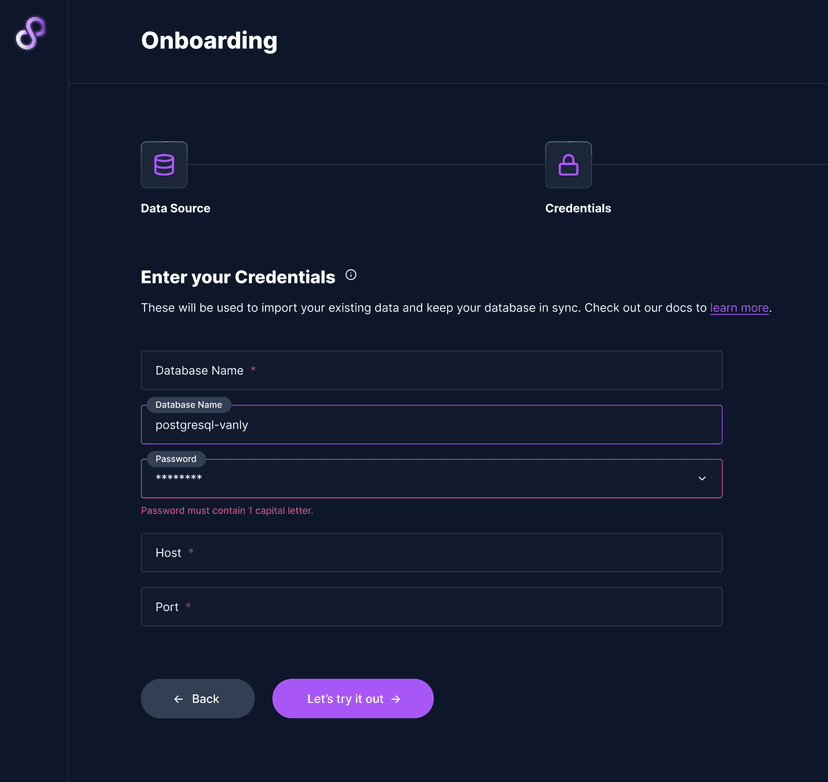Click the Credentials lock icon
This screenshot has height=782, width=828.
[x=568, y=165]
